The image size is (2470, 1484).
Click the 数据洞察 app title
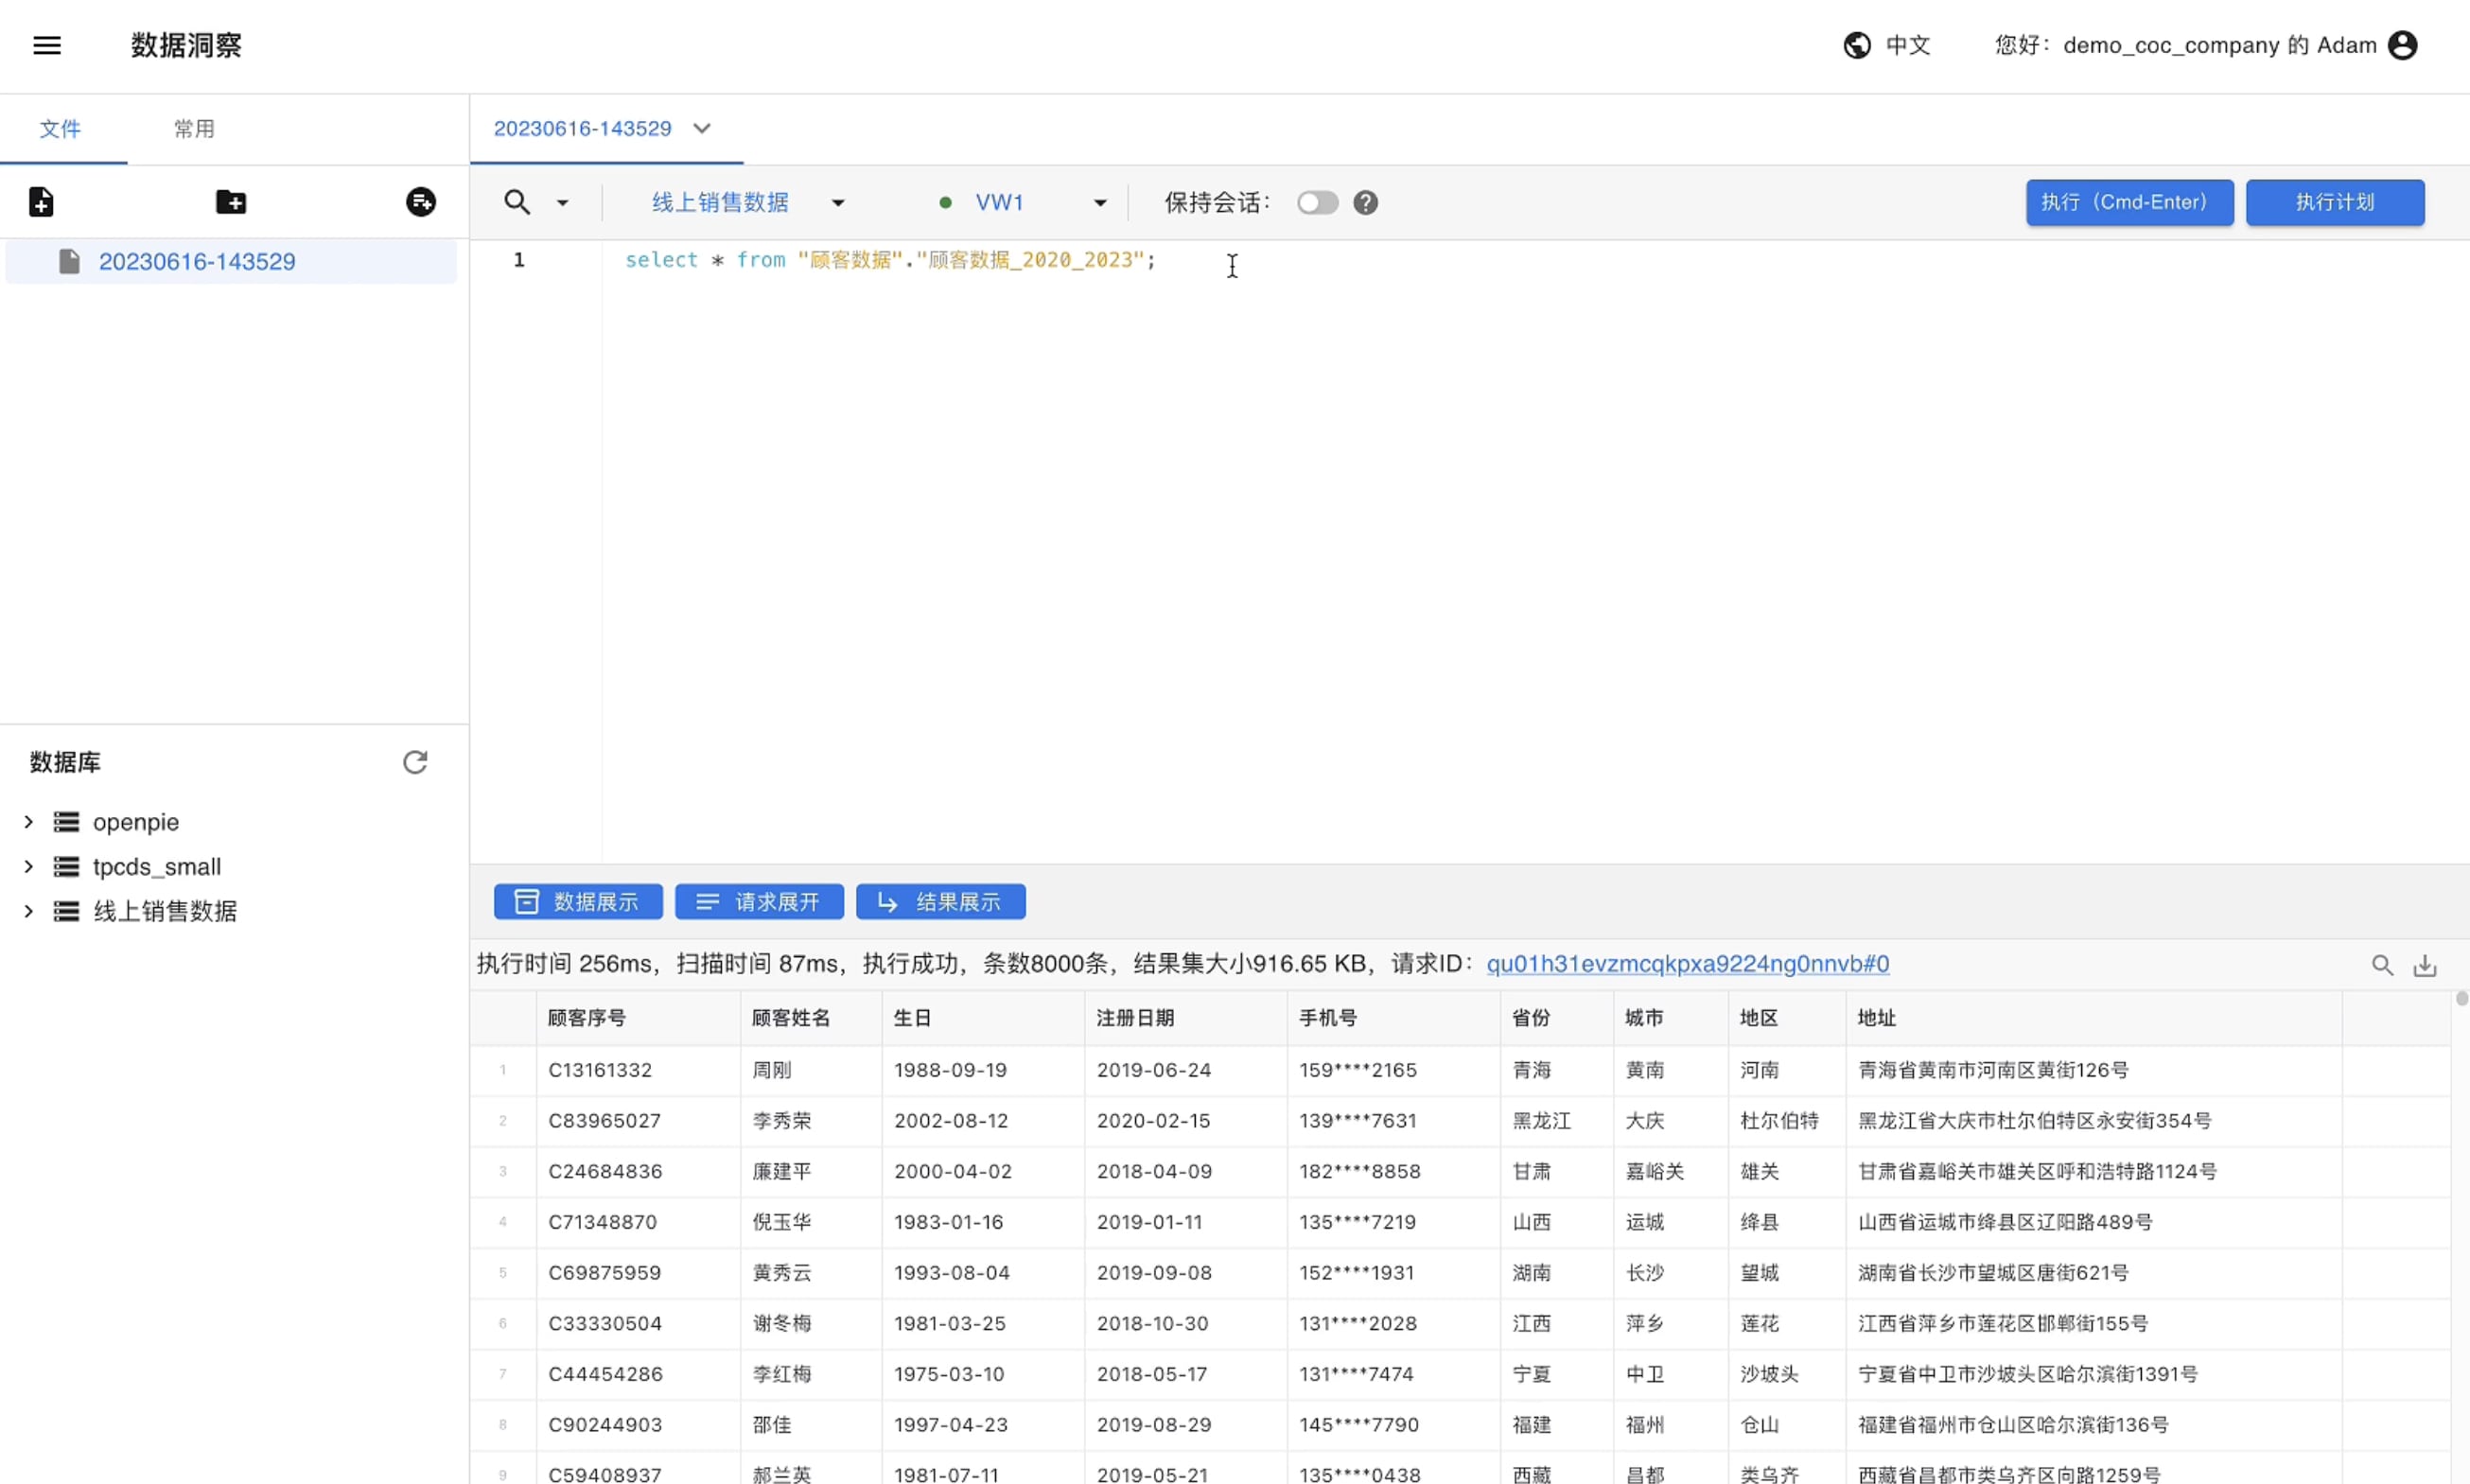(186, 45)
